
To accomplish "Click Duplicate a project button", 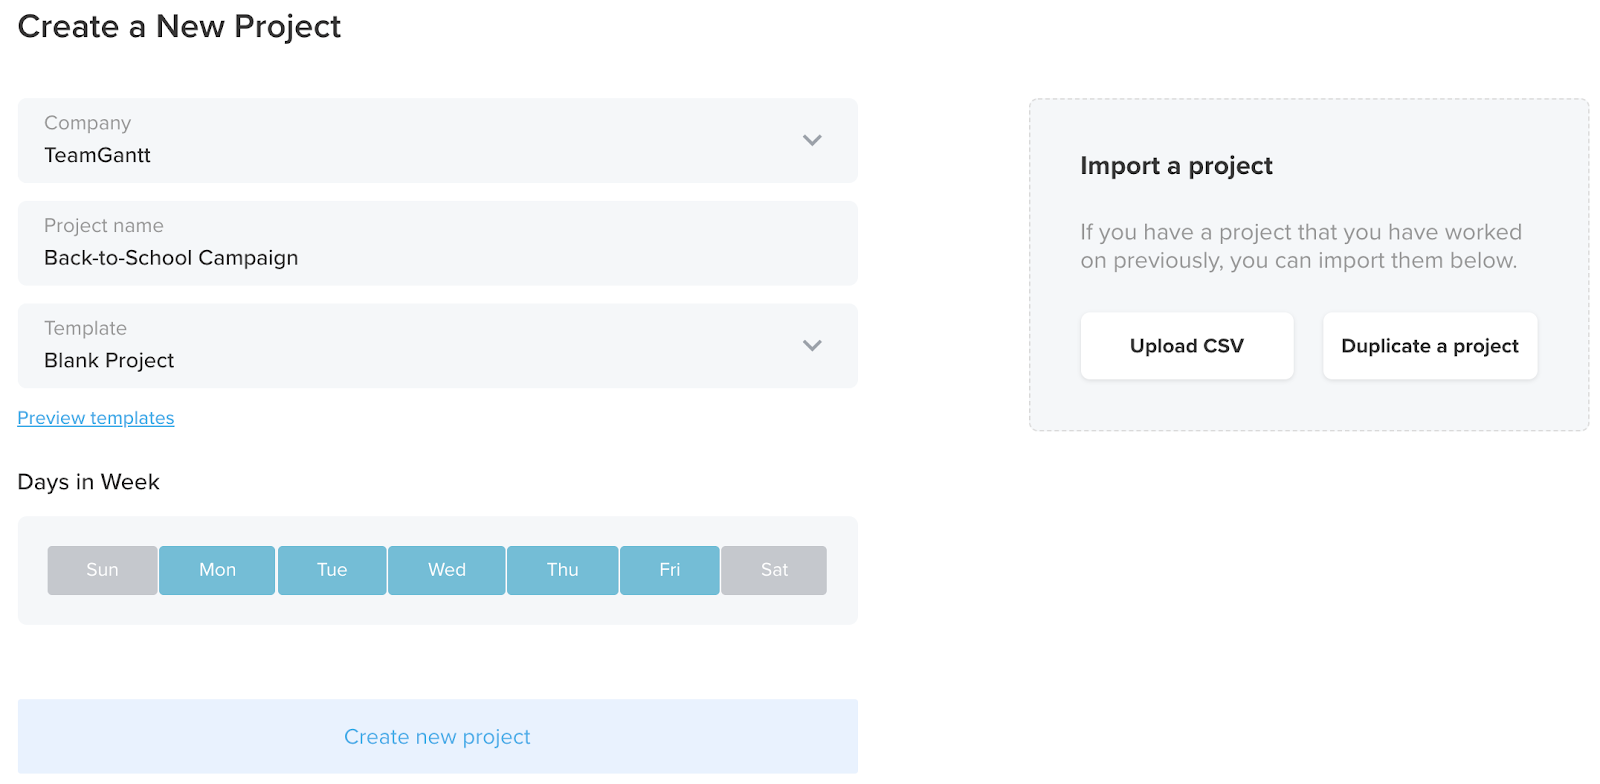I will point(1430,346).
